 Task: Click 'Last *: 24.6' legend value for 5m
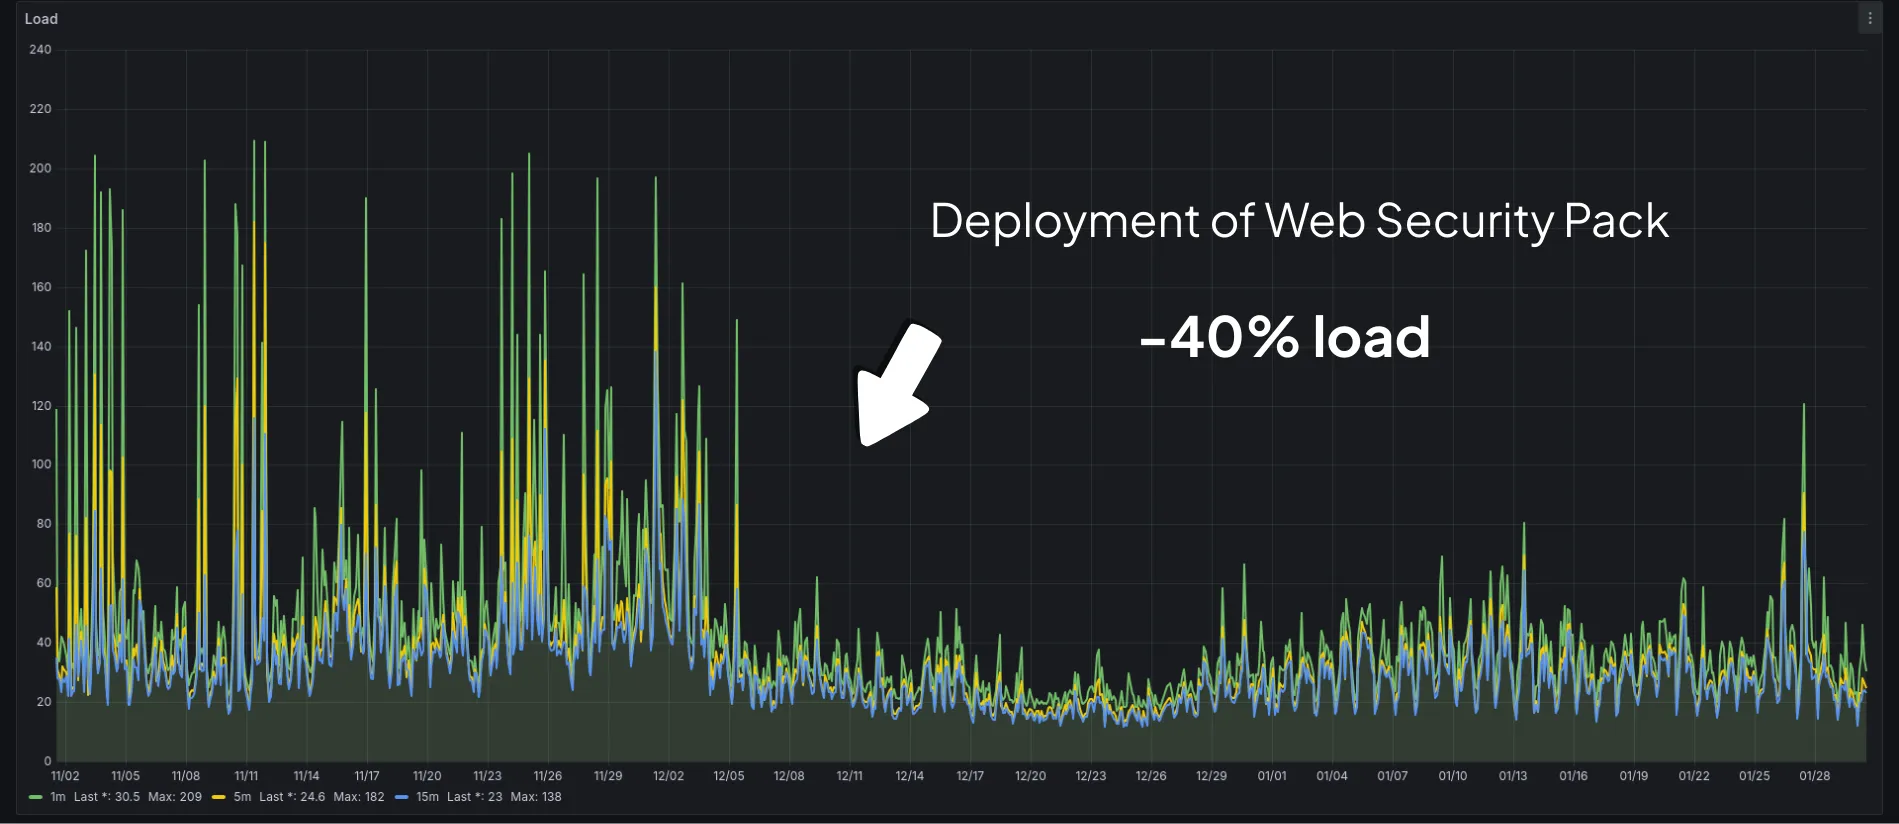click(292, 797)
